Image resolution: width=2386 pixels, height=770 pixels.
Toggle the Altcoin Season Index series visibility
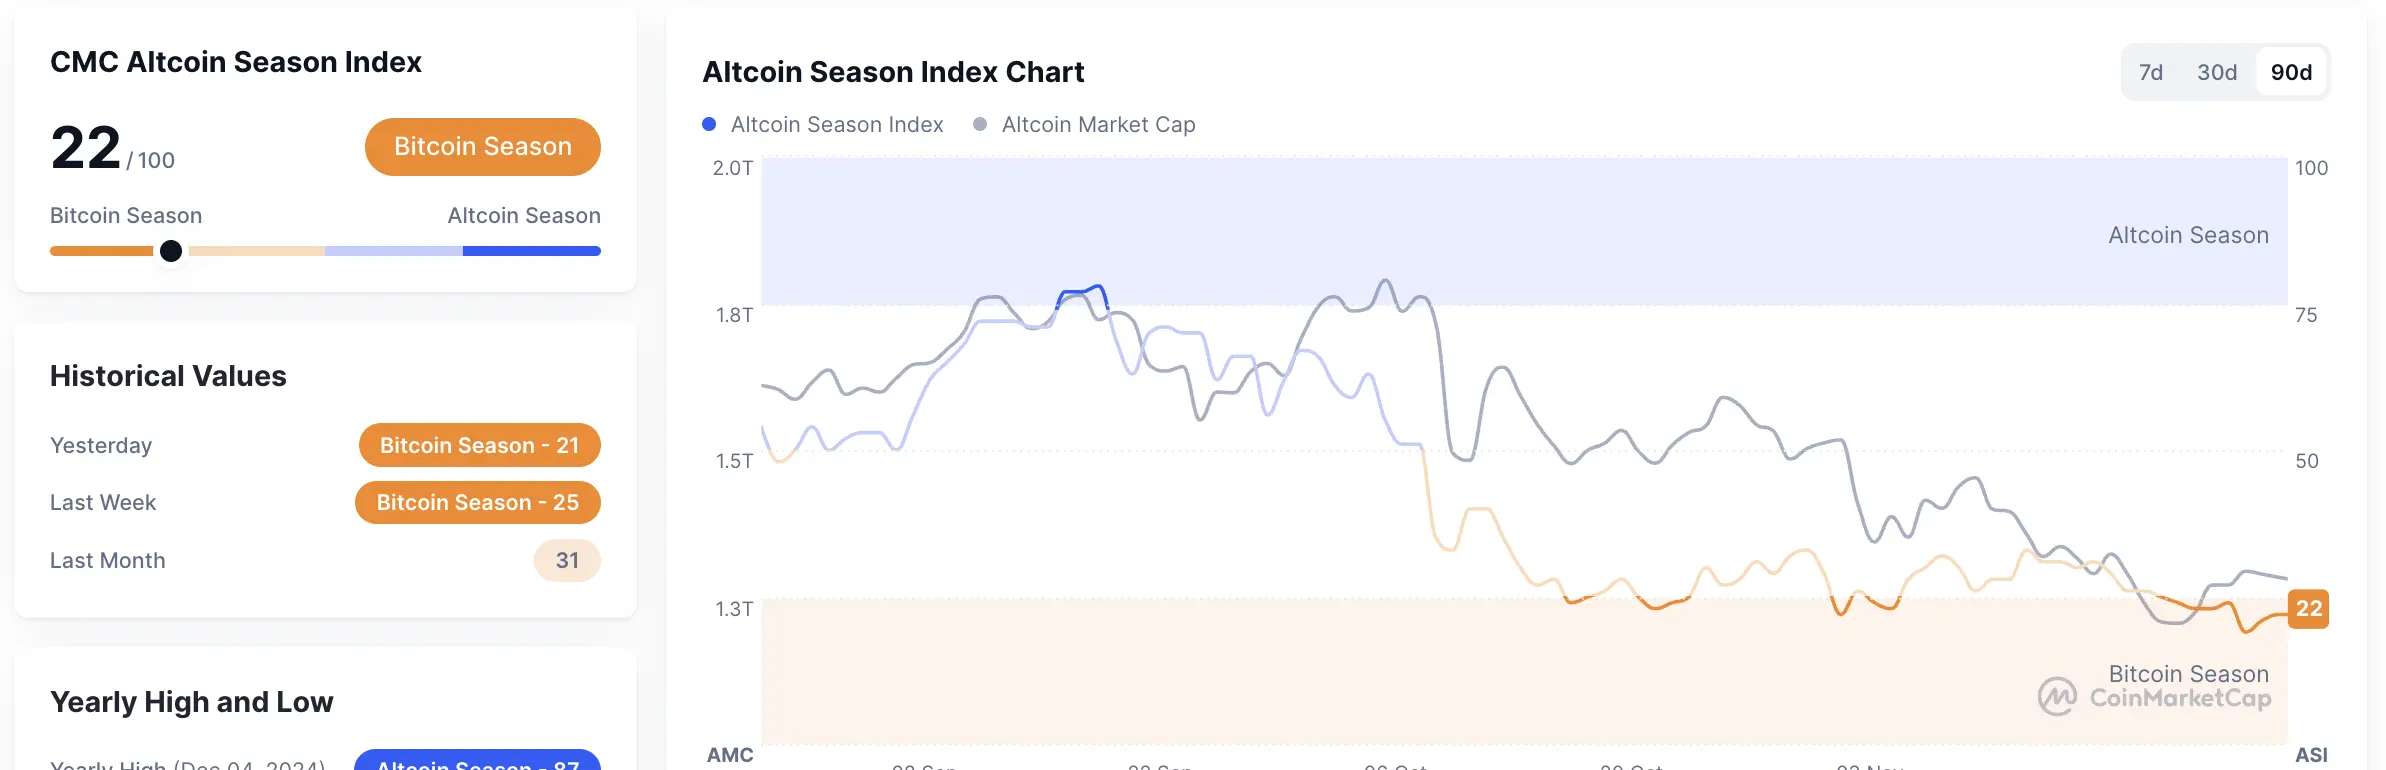(836, 124)
